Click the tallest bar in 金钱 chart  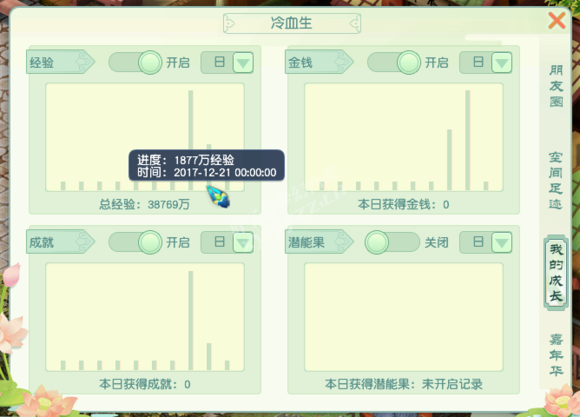tap(468, 140)
